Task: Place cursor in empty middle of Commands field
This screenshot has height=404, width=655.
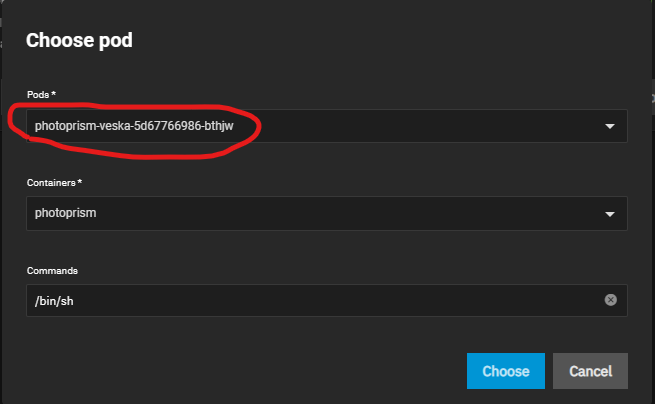Action: pyautogui.click(x=334, y=300)
